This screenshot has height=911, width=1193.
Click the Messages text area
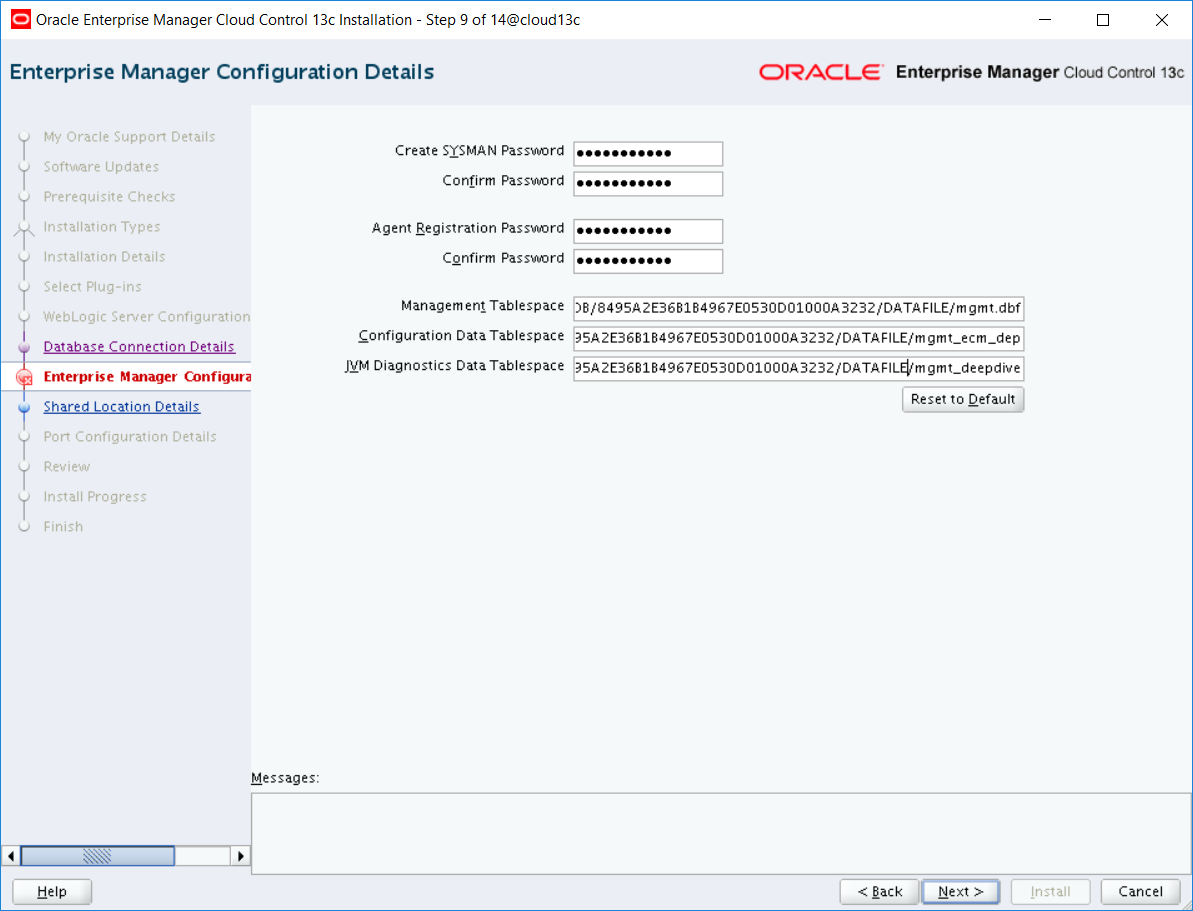(x=721, y=833)
